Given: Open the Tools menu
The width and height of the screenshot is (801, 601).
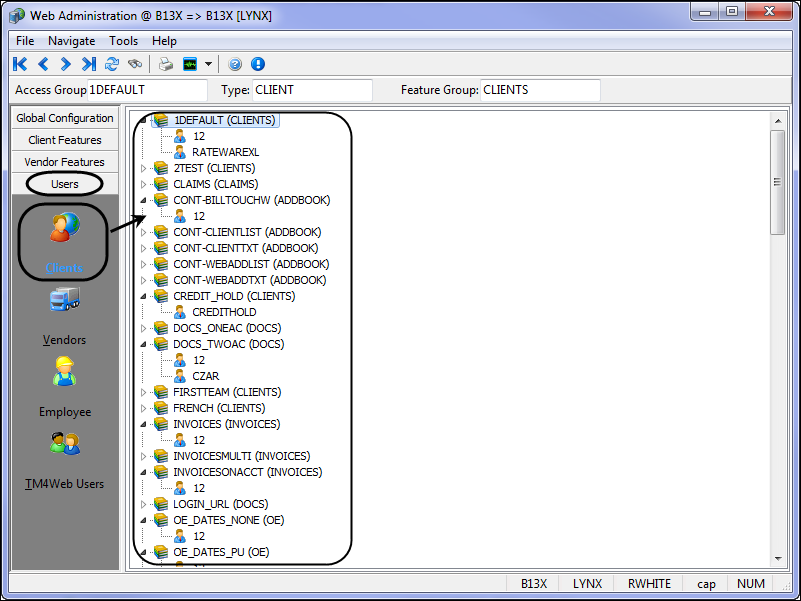Looking at the screenshot, I should click(x=124, y=41).
